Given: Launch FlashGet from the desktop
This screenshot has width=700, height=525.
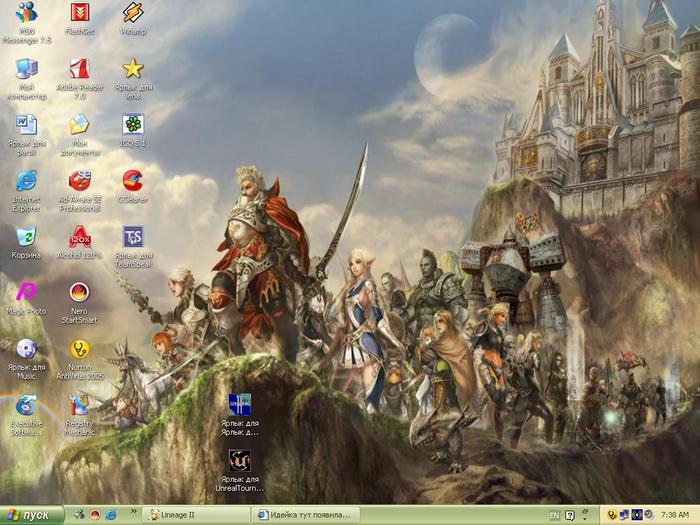Looking at the screenshot, I should click(79, 12).
